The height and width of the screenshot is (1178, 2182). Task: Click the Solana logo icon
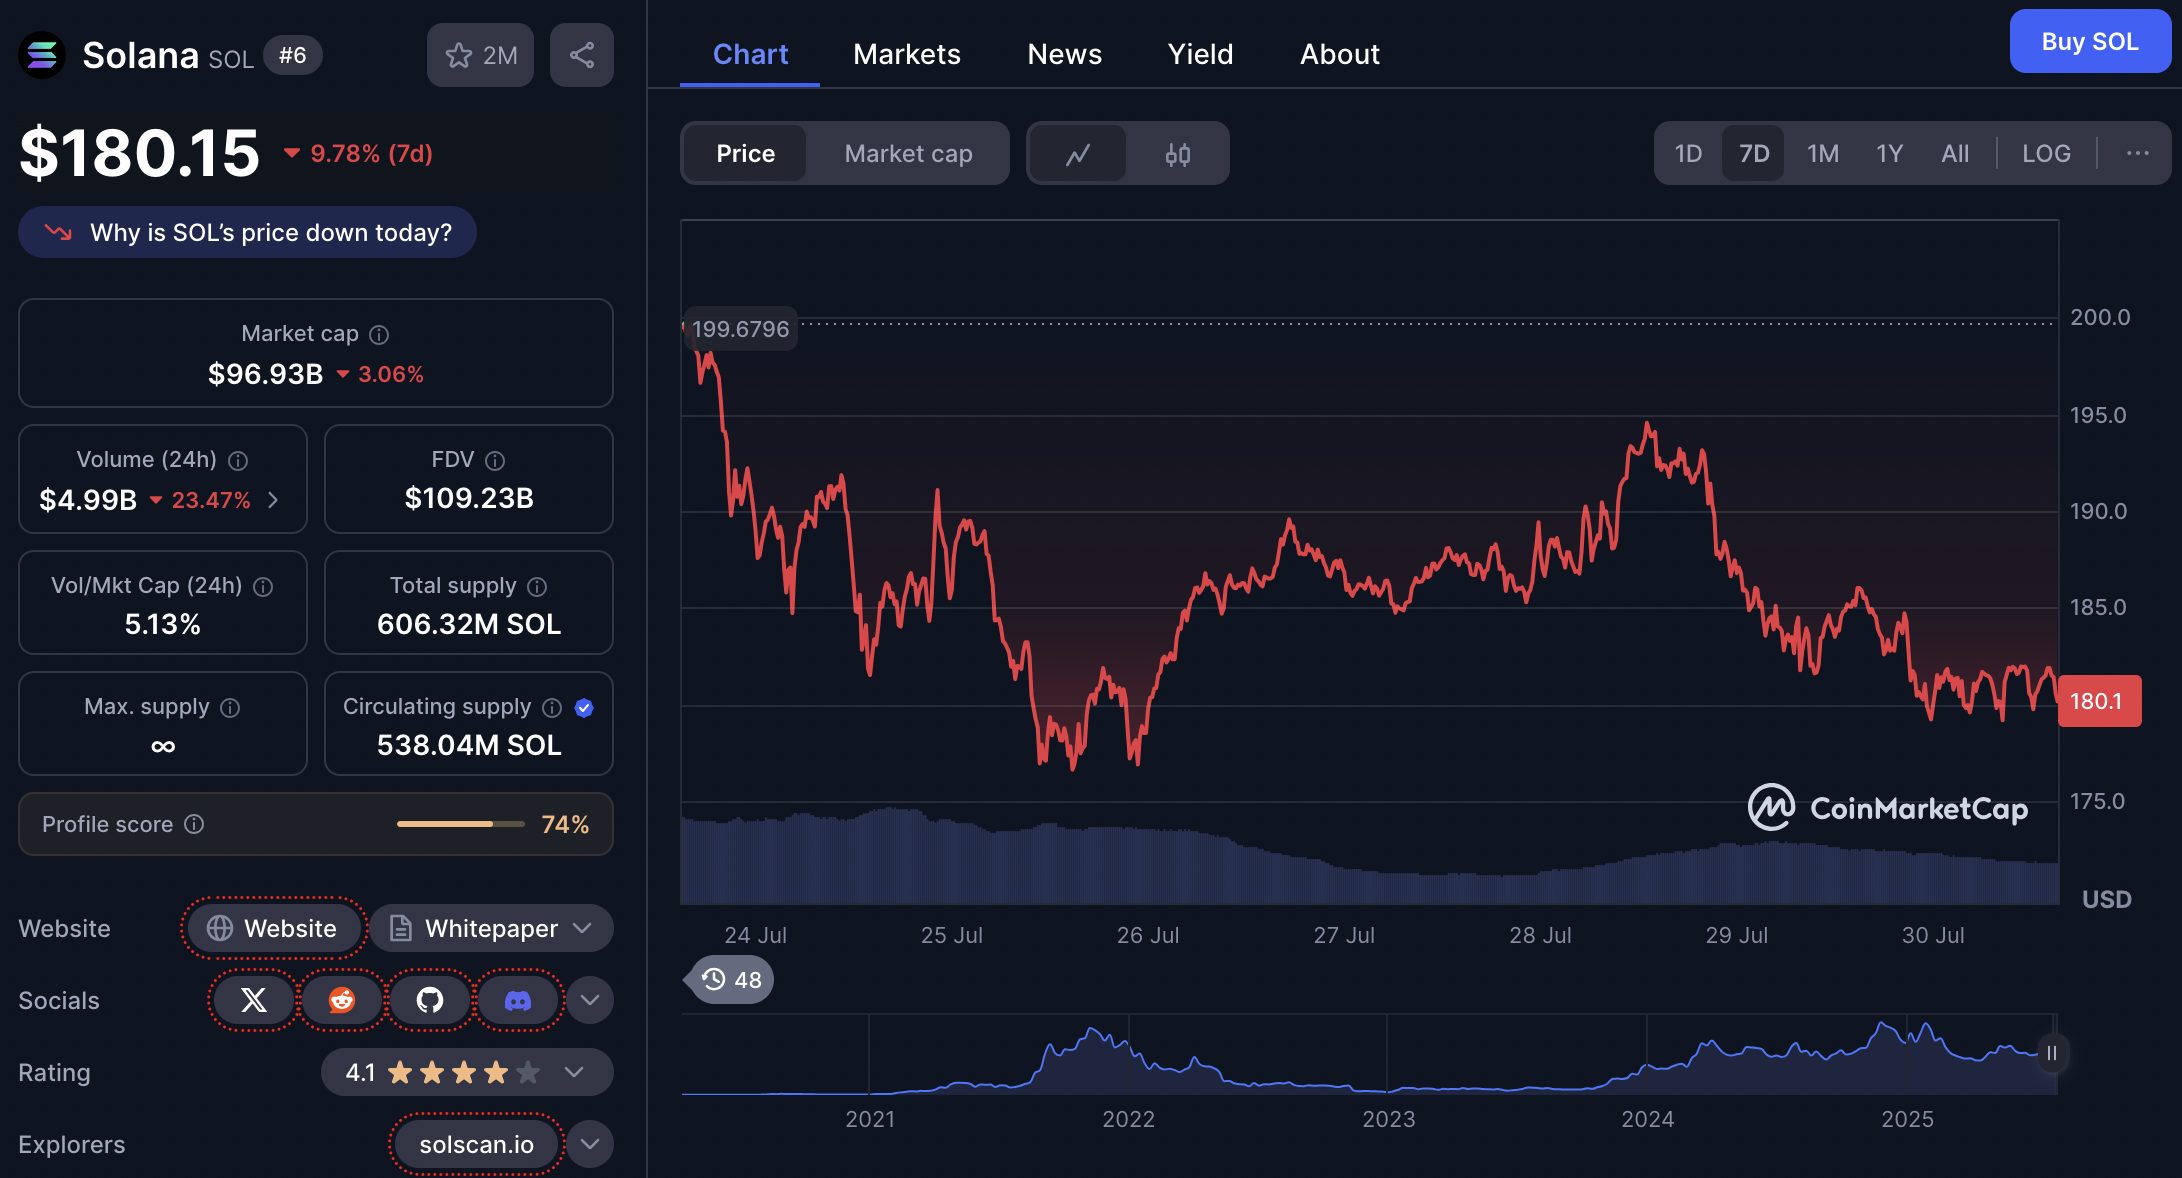tap(42, 55)
